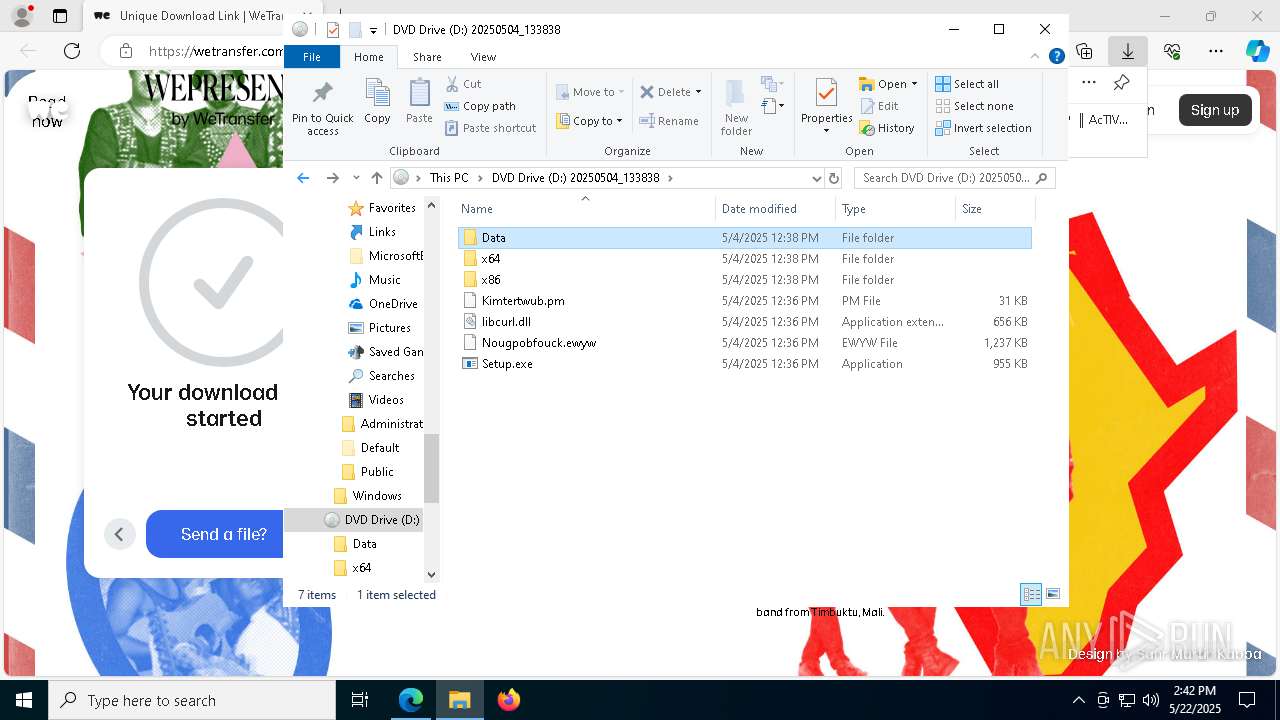Viewport: 1280px width, 720px height.
Task: Refresh the Edge browser page
Action: (72, 51)
